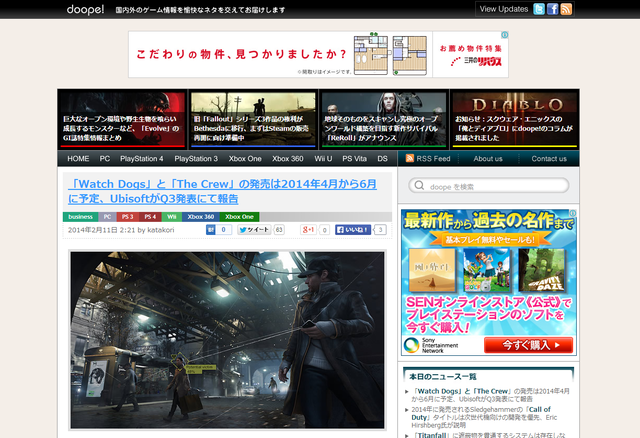Click the green Wii category tag

tap(171, 217)
